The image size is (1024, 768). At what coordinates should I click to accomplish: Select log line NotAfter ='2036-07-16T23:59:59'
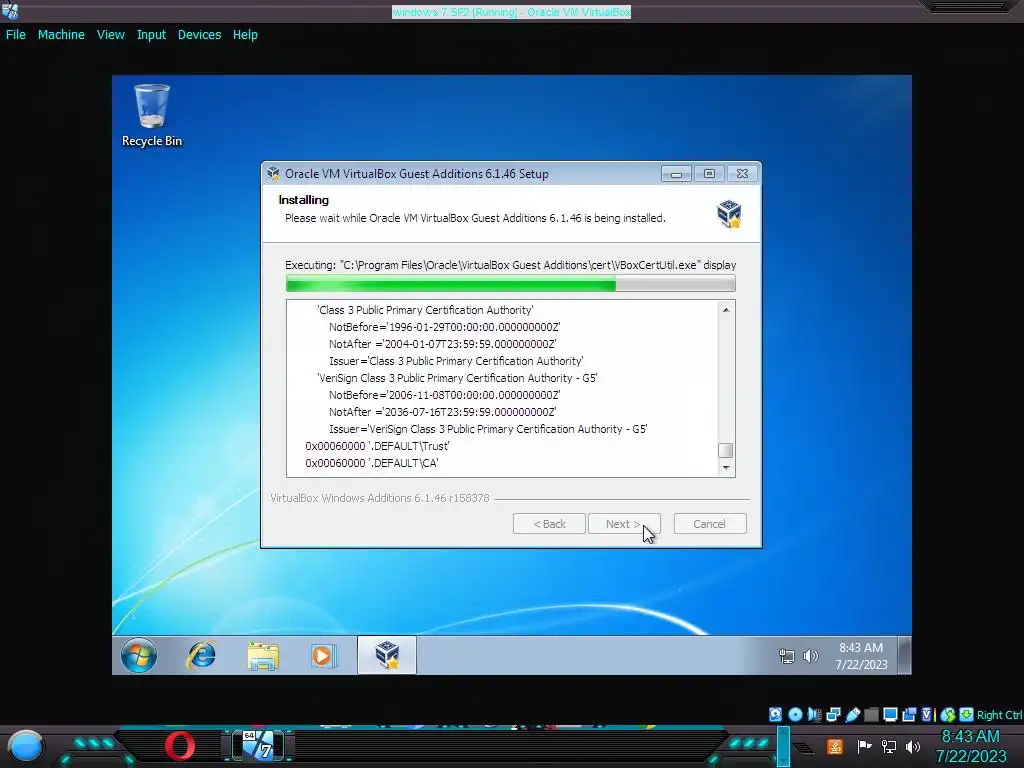(443, 412)
